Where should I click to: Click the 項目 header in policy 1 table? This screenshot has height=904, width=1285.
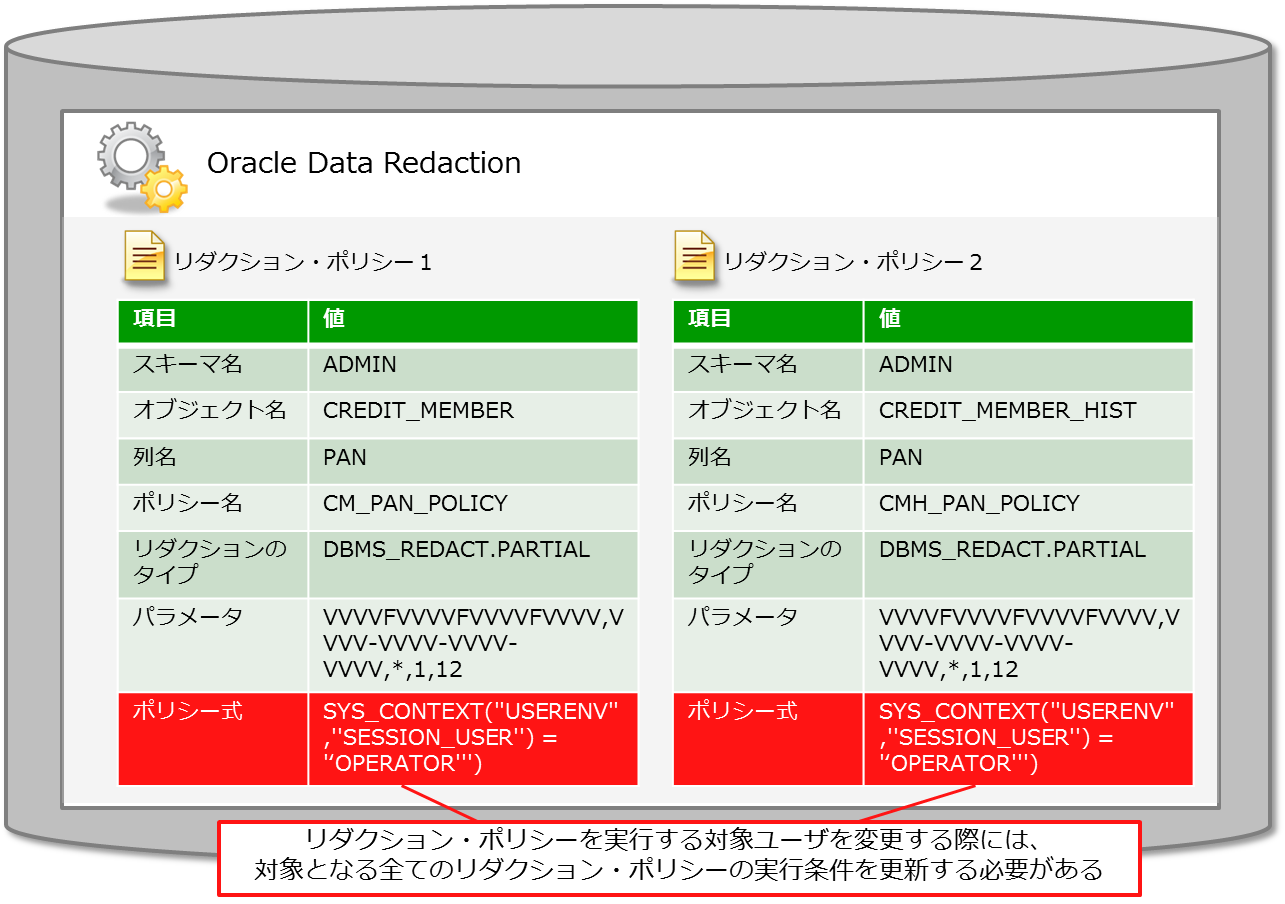(x=213, y=322)
